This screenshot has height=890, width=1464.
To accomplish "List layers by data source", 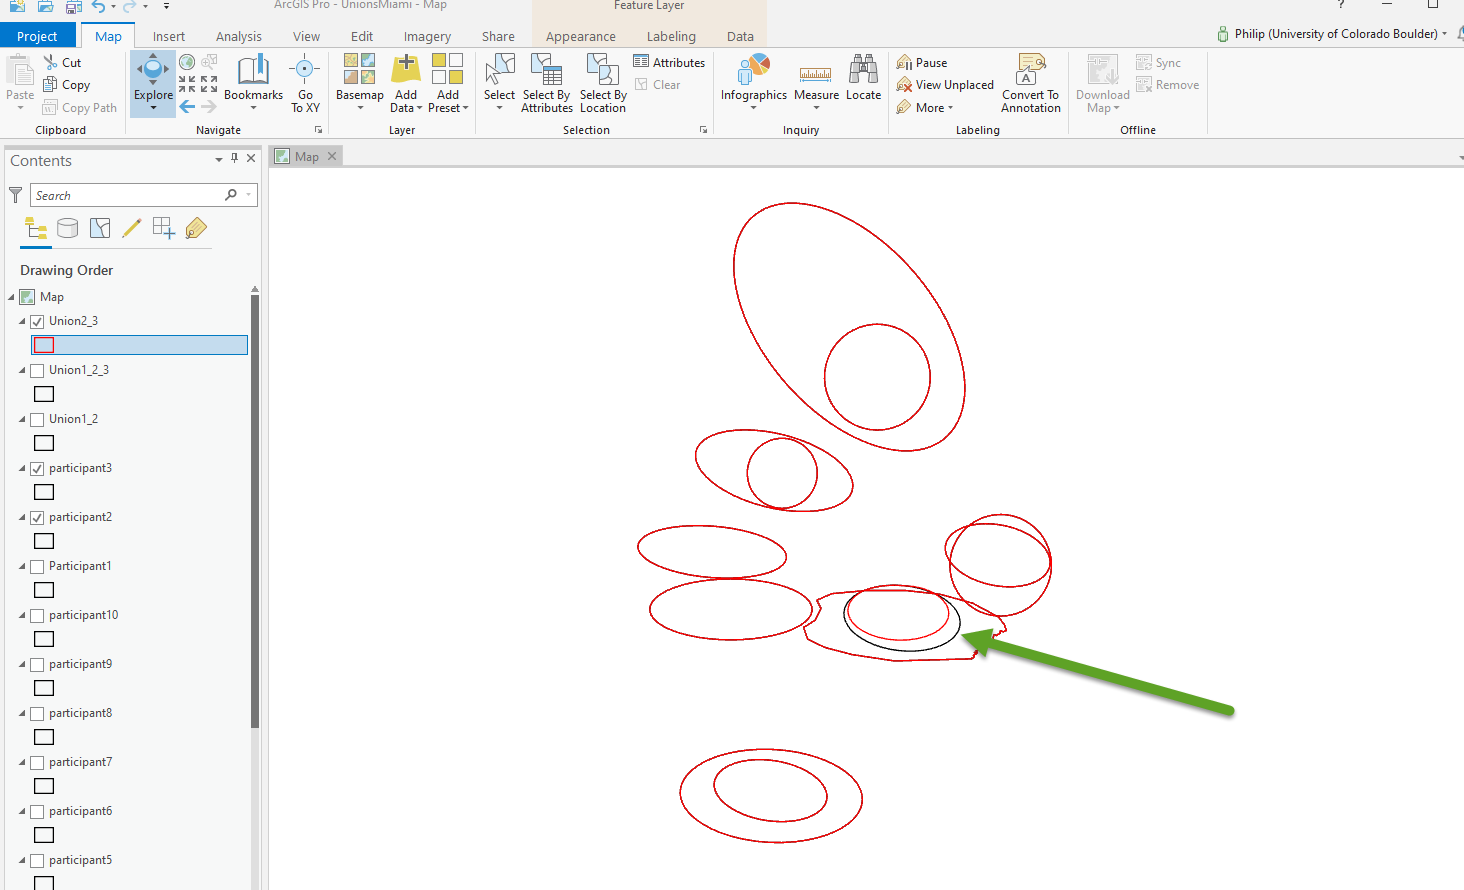I will point(68,229).
